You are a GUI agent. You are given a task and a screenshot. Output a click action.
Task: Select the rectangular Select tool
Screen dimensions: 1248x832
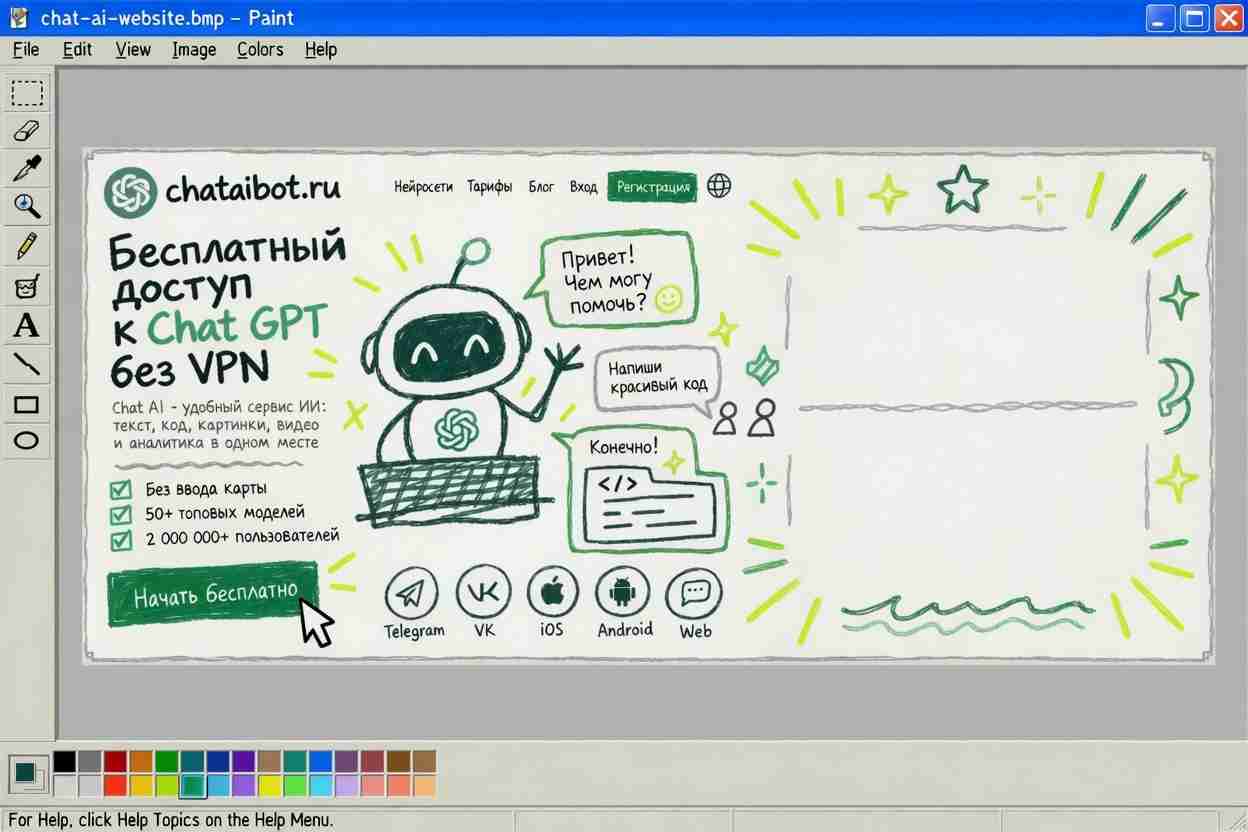pyautogui.click(x=27, y=93)
